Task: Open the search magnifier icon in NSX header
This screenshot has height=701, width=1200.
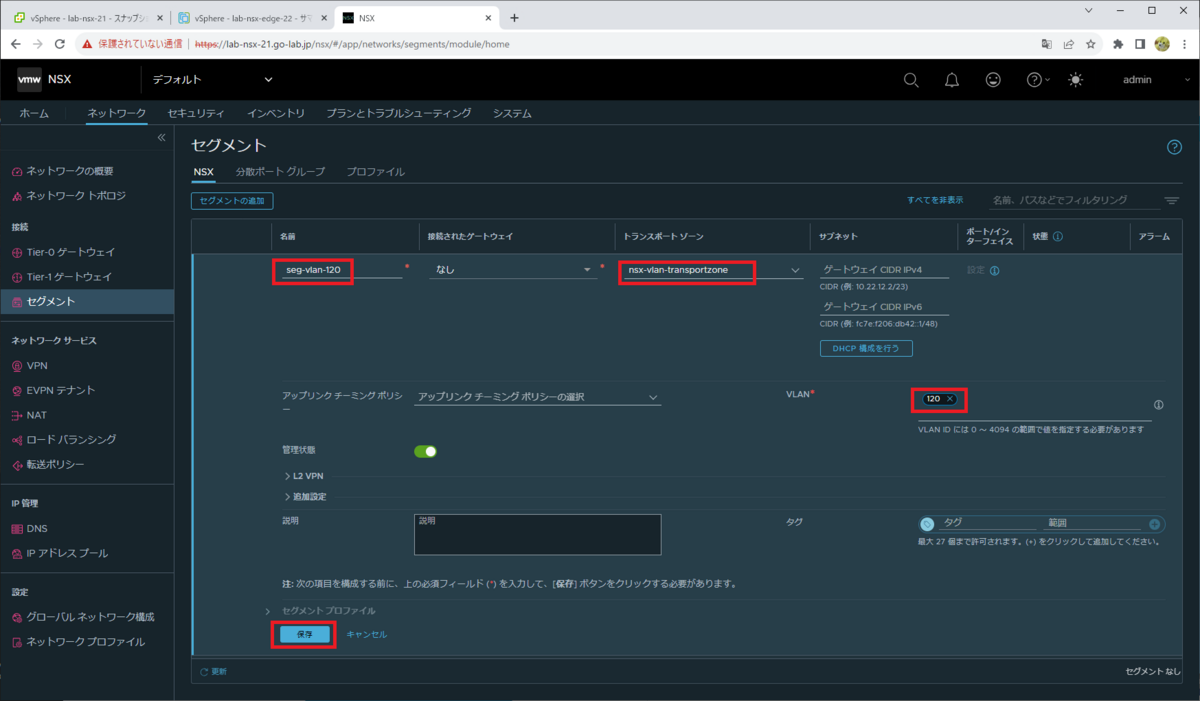Action: click(911, 80)
